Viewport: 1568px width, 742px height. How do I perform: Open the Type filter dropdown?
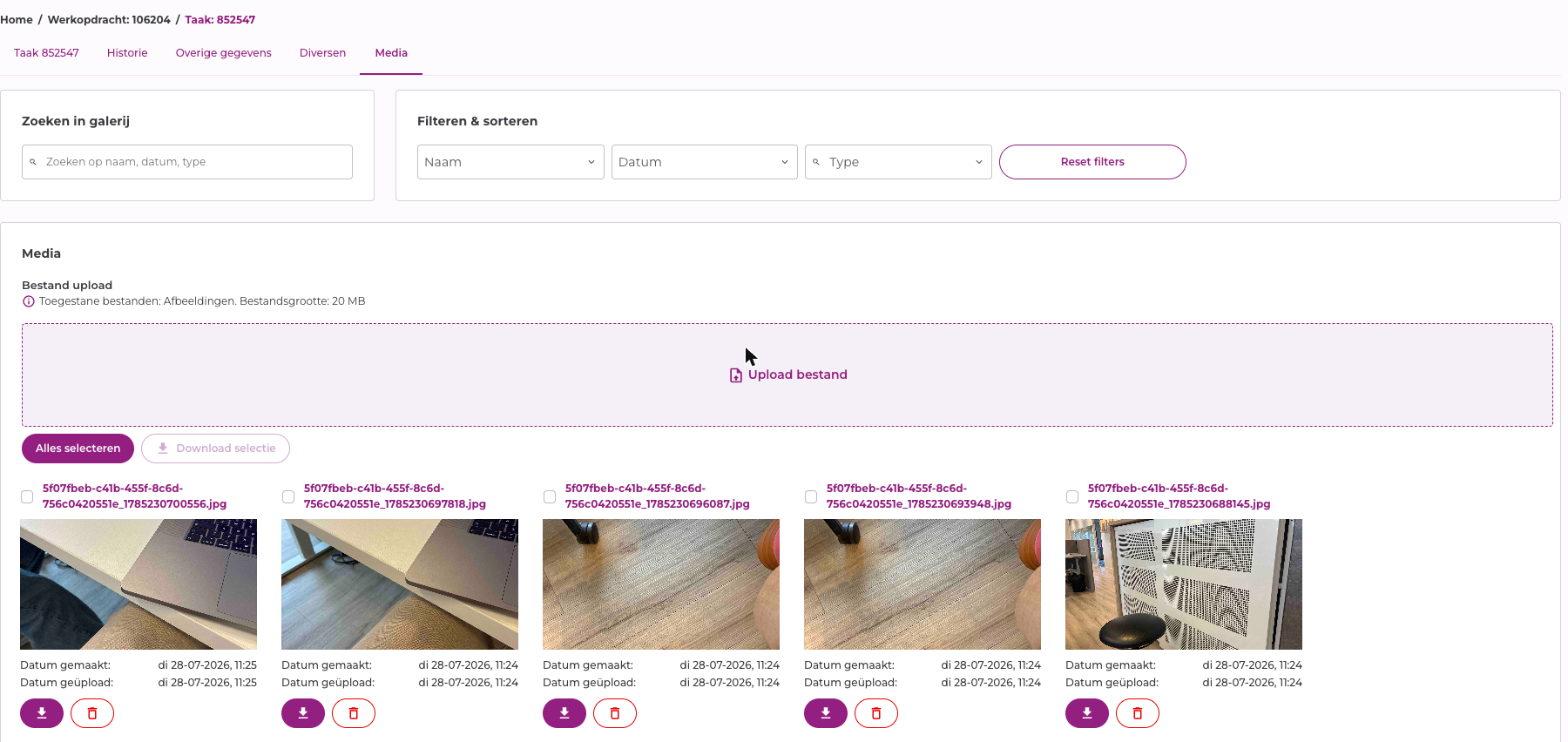click(x=898, y=162)
